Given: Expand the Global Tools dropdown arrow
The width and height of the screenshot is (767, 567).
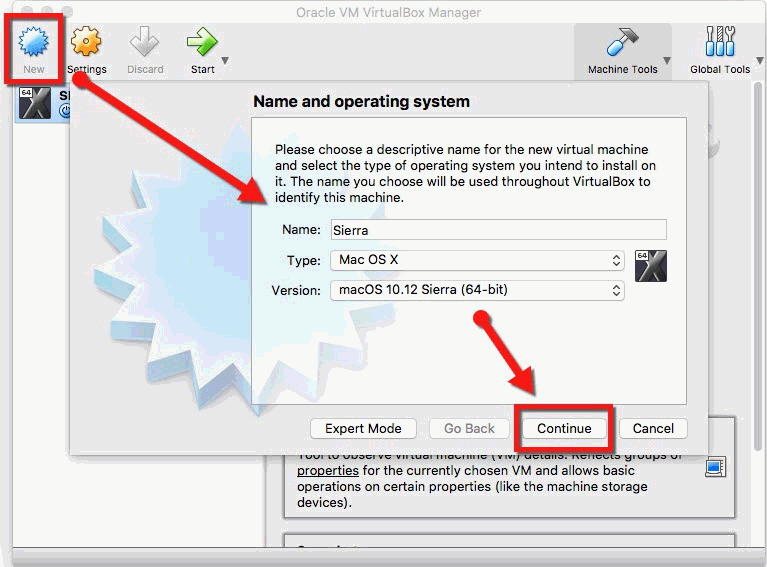Looking at the screenshot, I should click(760, 61).
